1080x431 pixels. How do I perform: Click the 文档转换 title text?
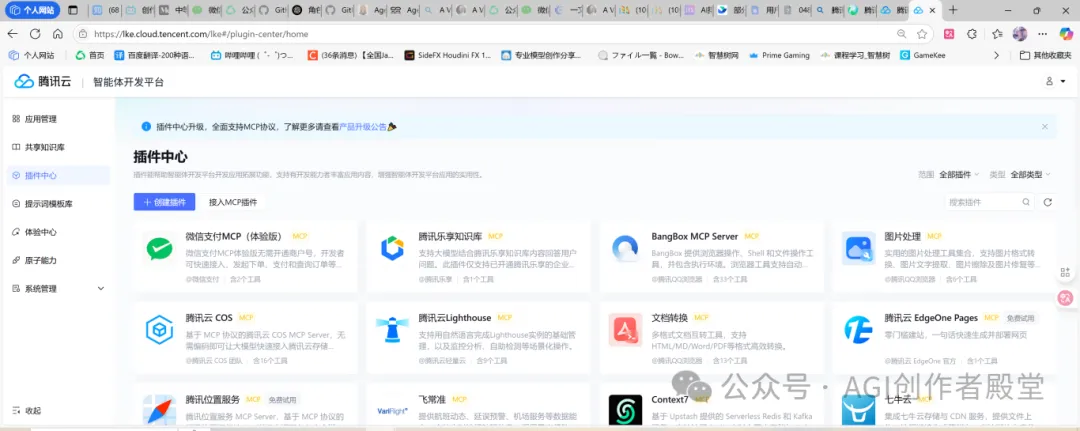pyautogui.click(x=669, y=317)
